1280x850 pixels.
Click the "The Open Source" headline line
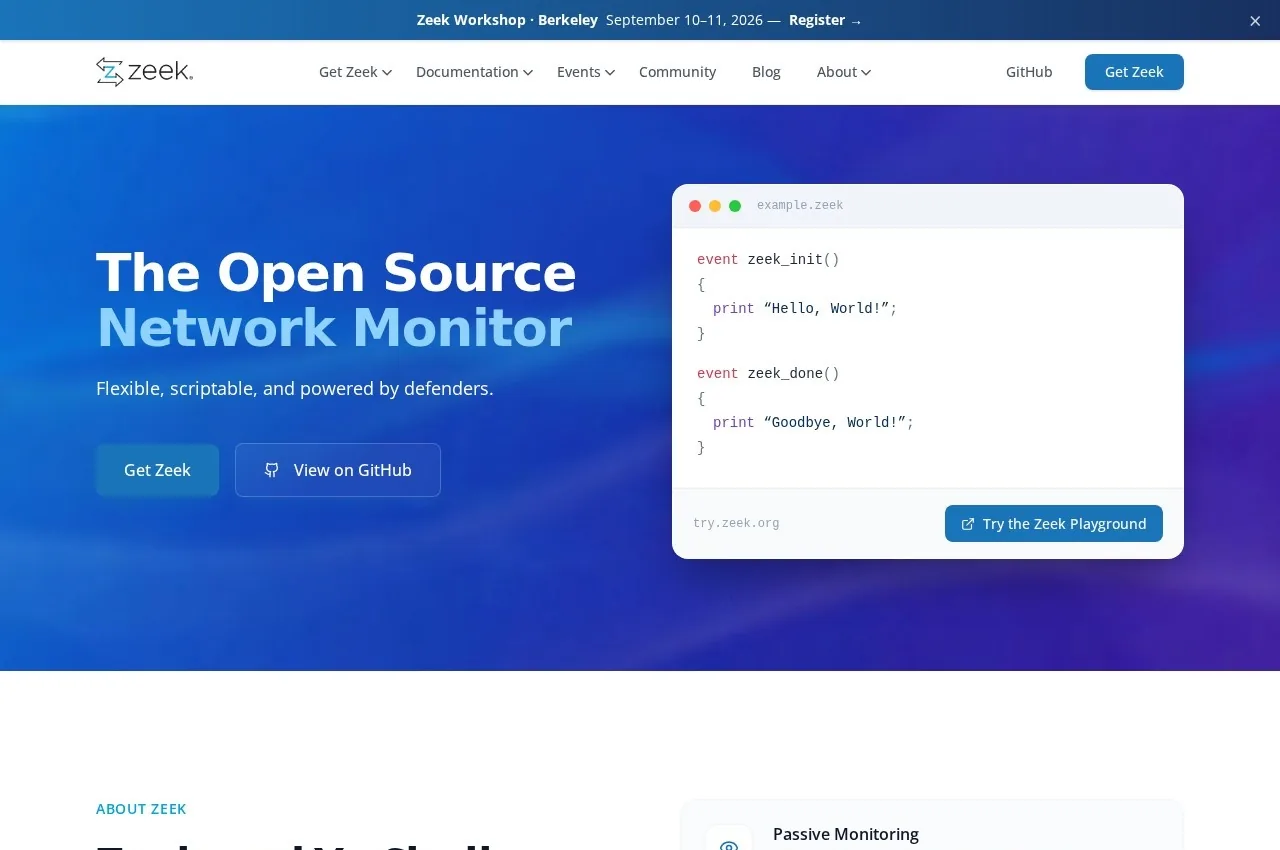[x=336, y=272]
